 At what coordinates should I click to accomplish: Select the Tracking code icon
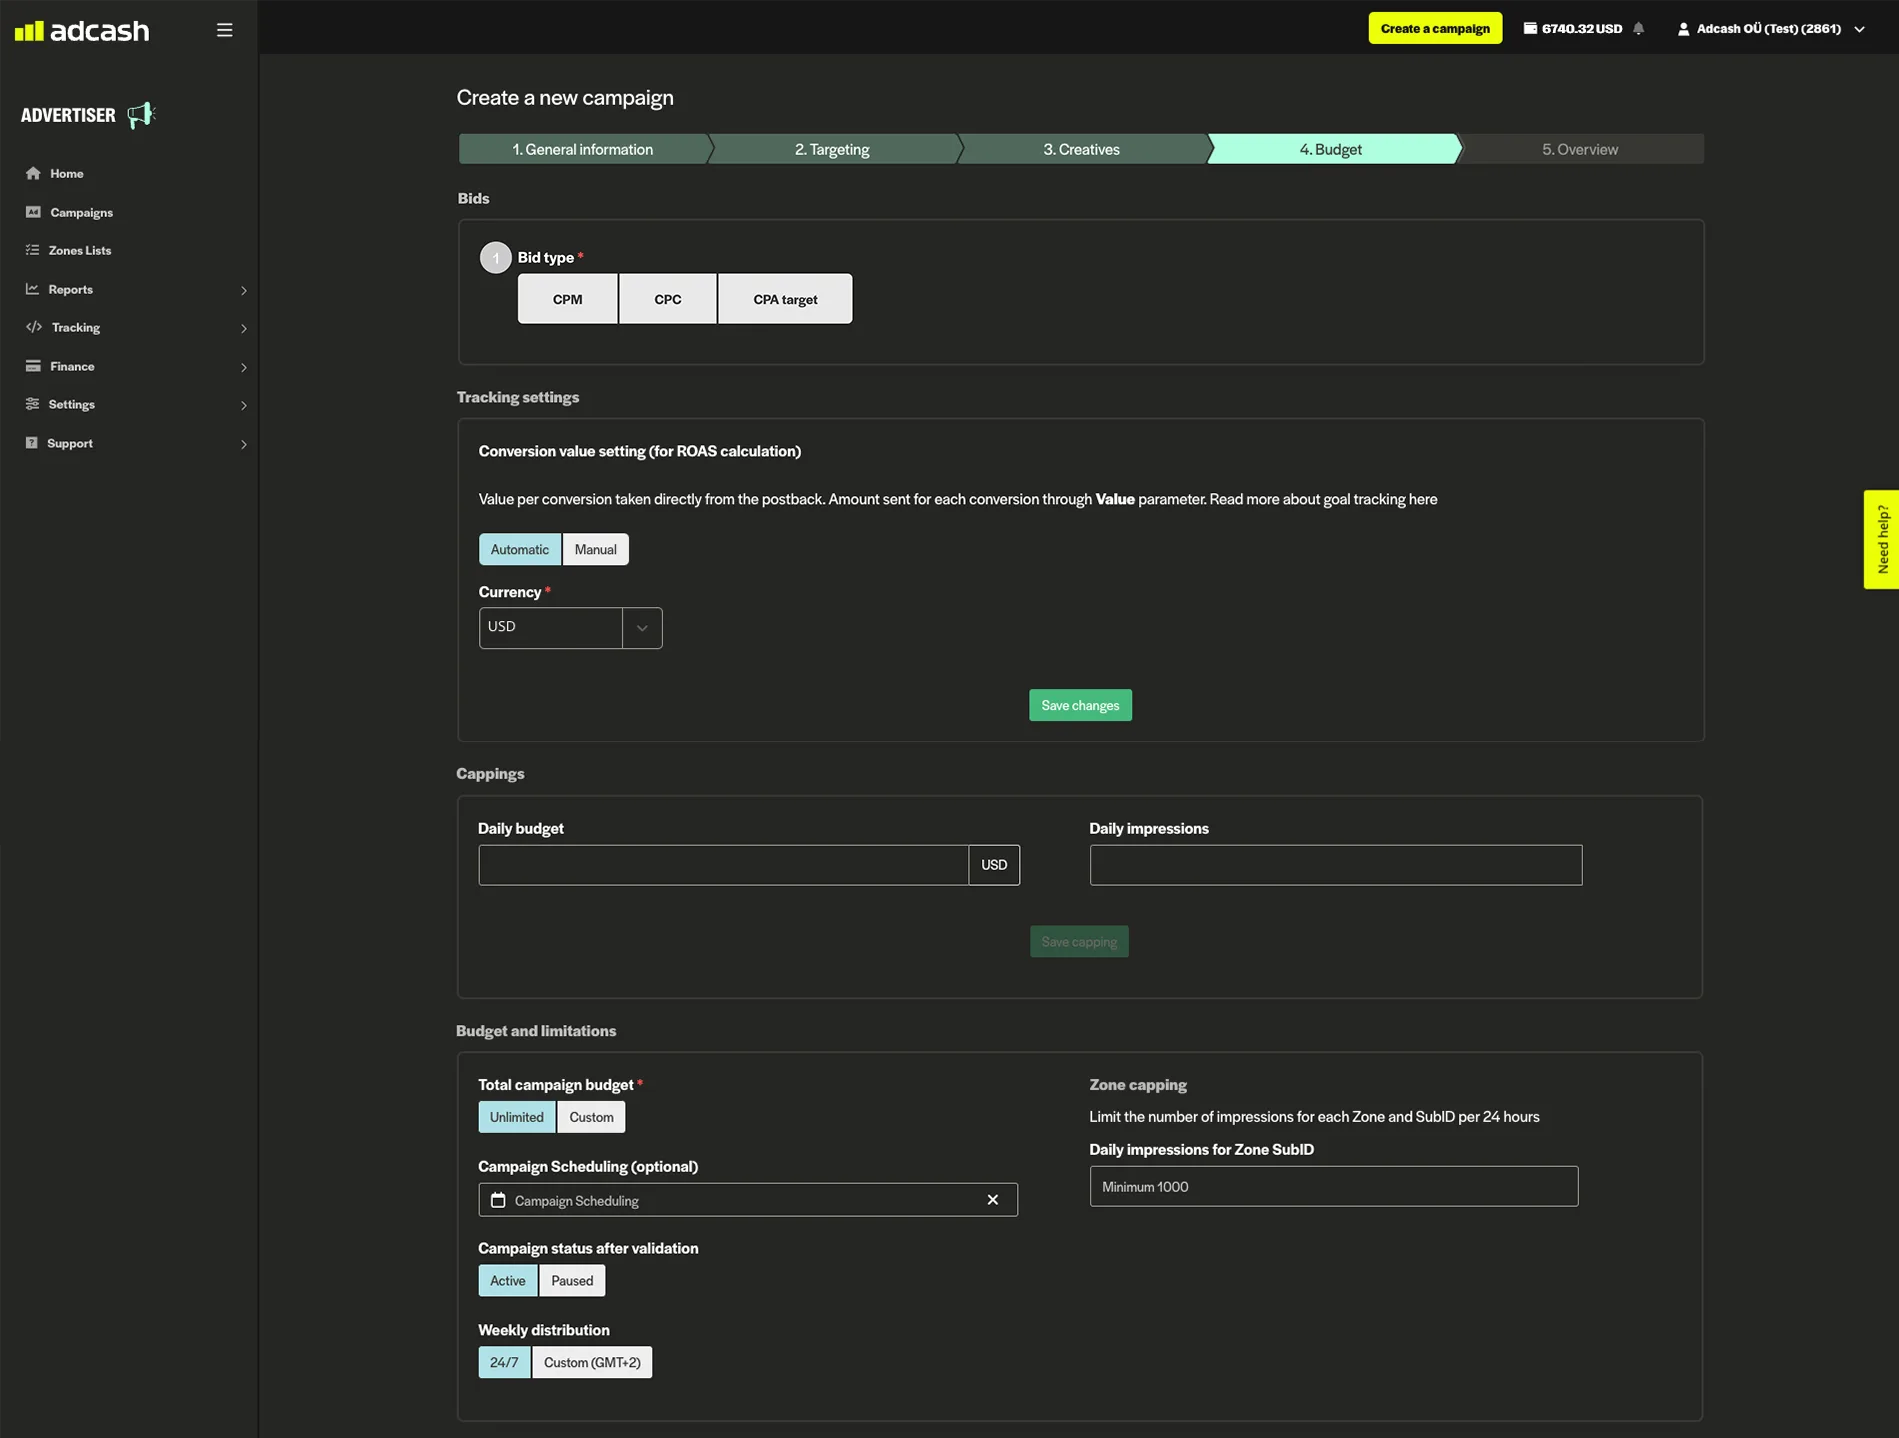point(33,327)
